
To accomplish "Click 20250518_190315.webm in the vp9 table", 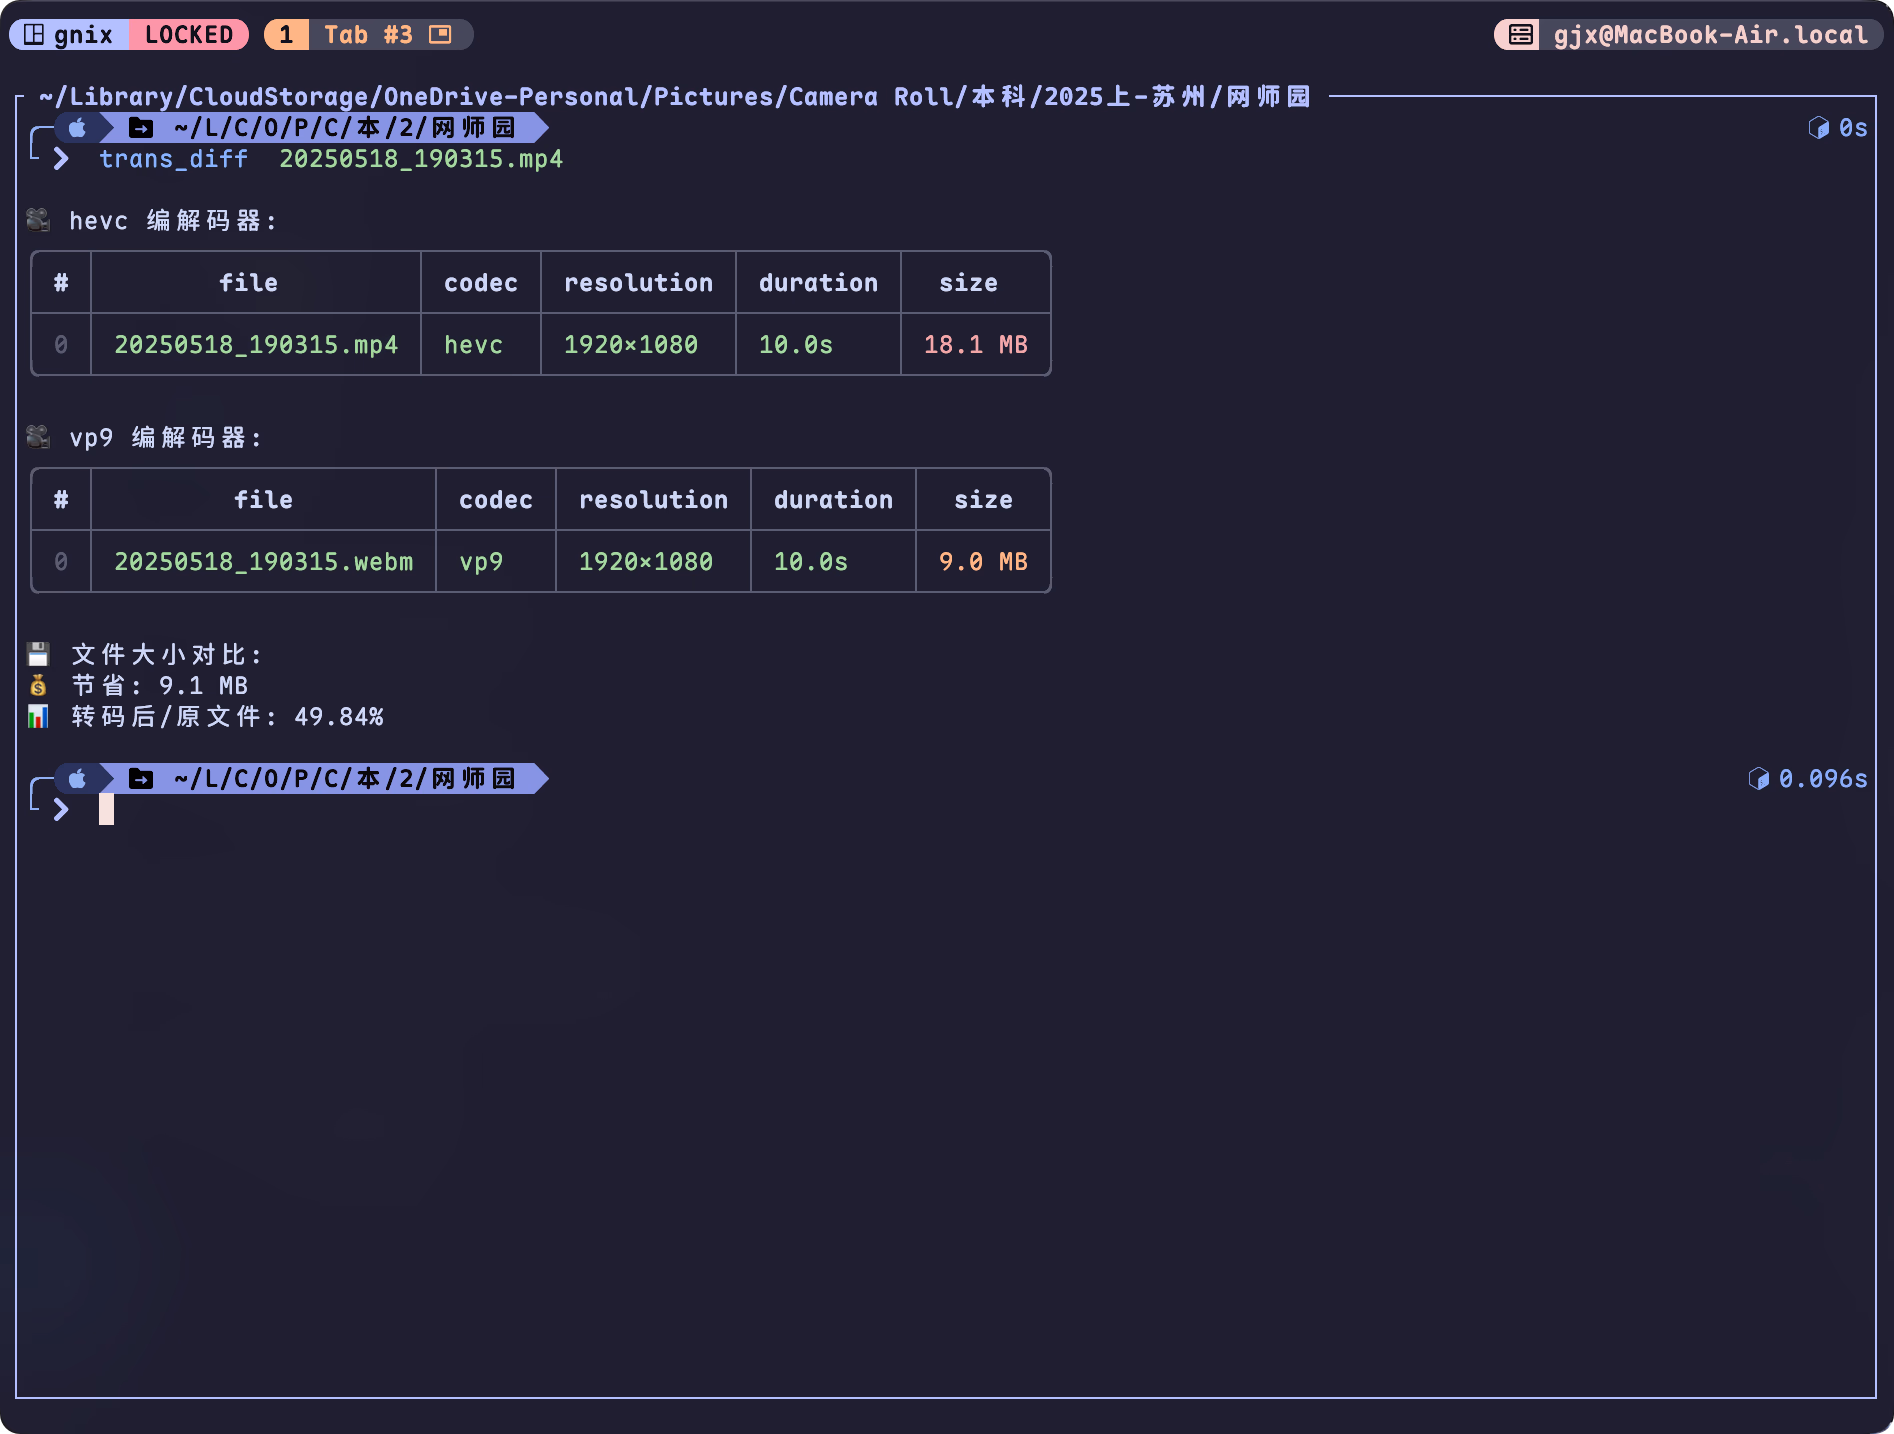I will click(x=263, y=562).
